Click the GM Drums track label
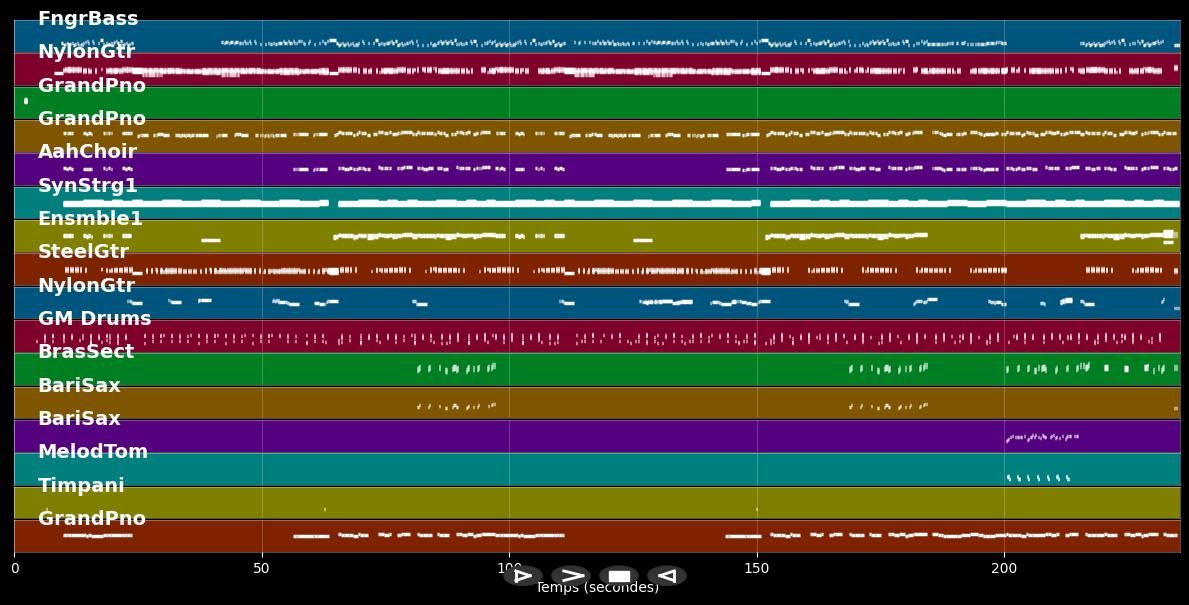This screenshot has height=605, width=1189. (x=94, y=319)
